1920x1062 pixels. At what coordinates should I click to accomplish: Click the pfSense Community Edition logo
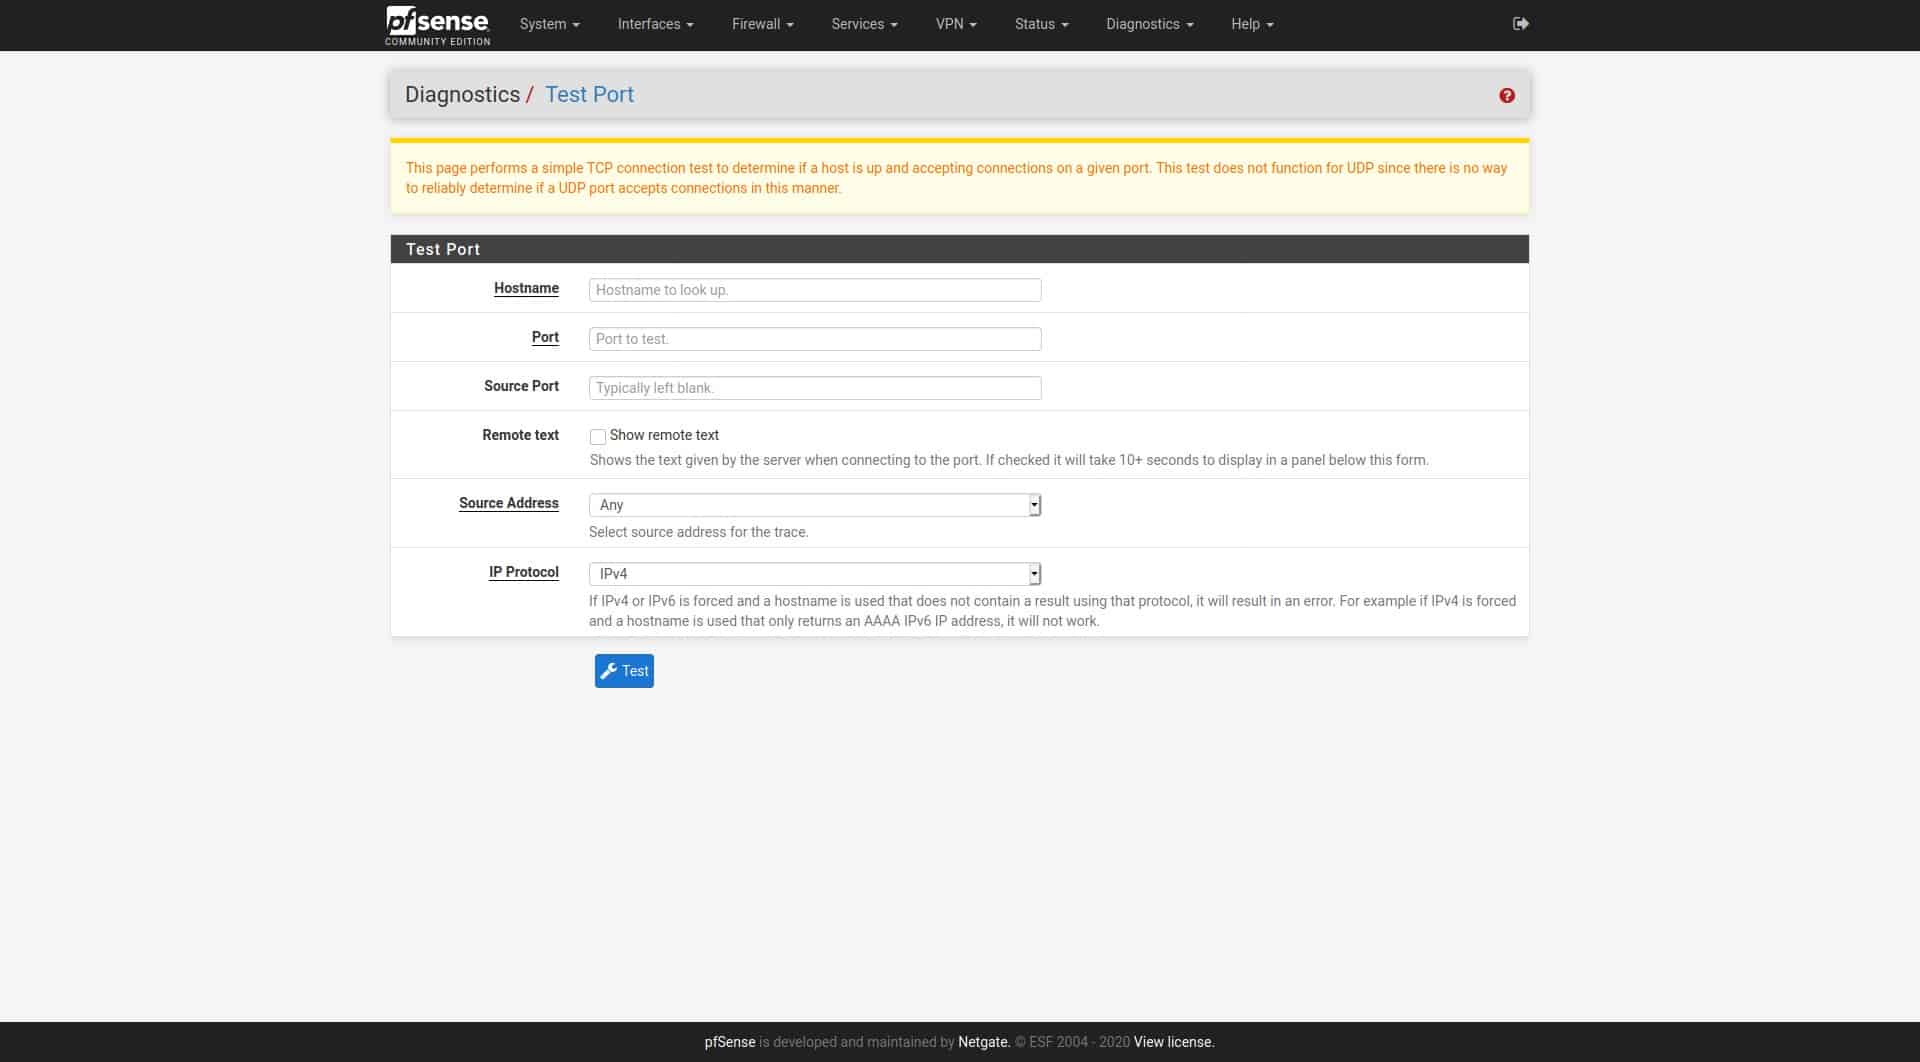pos(437,25)
